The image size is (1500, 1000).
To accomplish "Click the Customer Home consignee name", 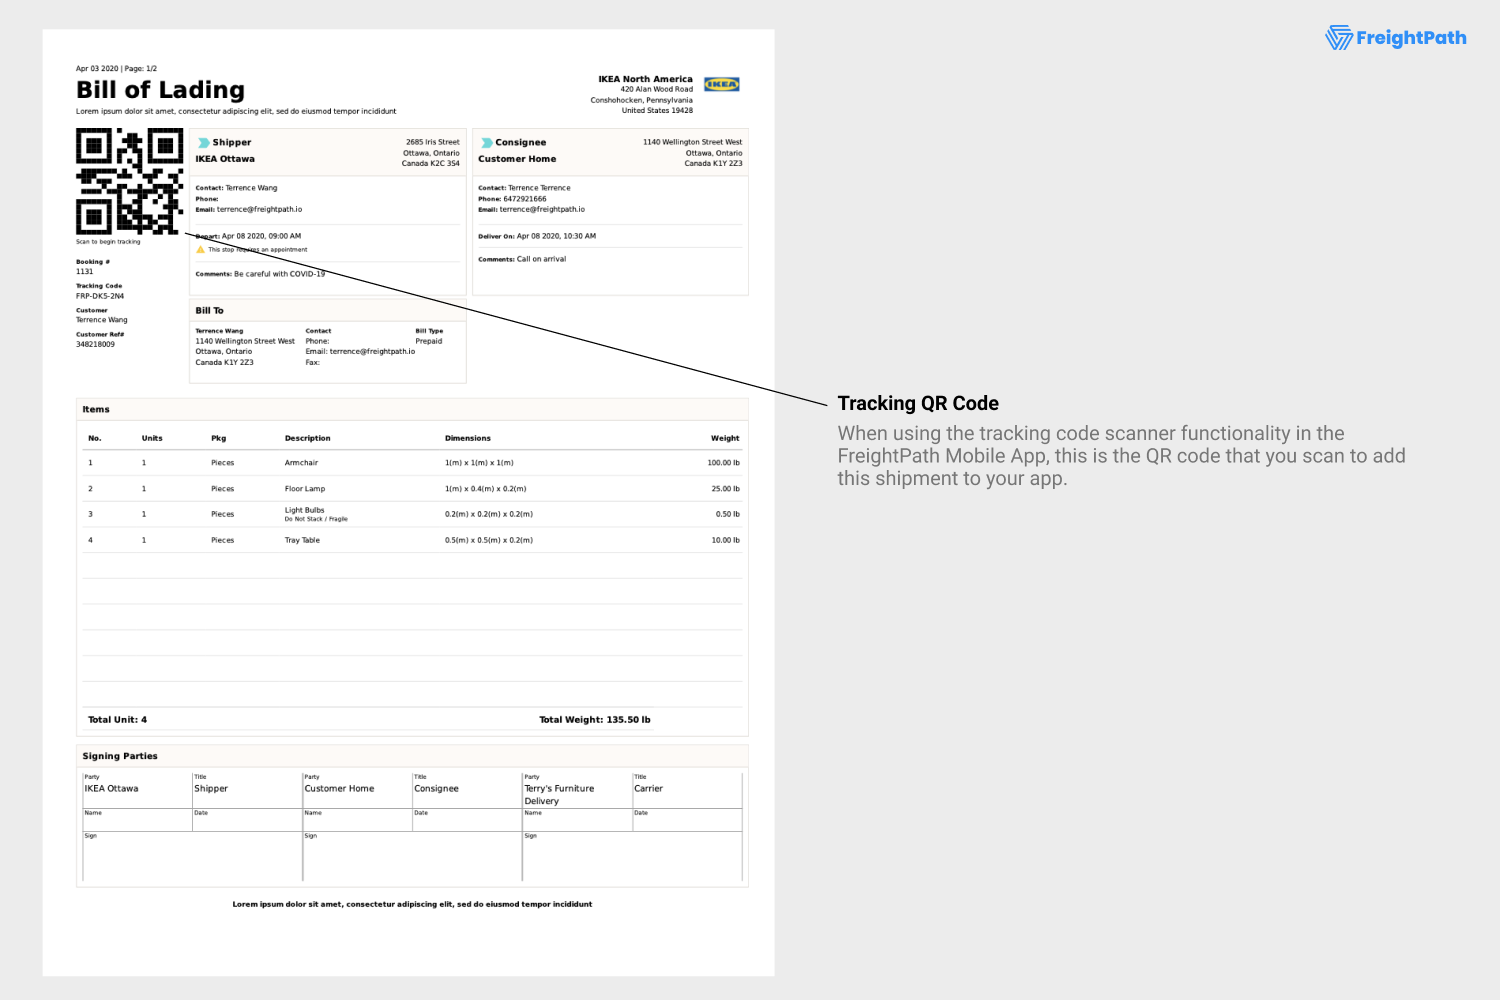I will (x=517, y=159).
